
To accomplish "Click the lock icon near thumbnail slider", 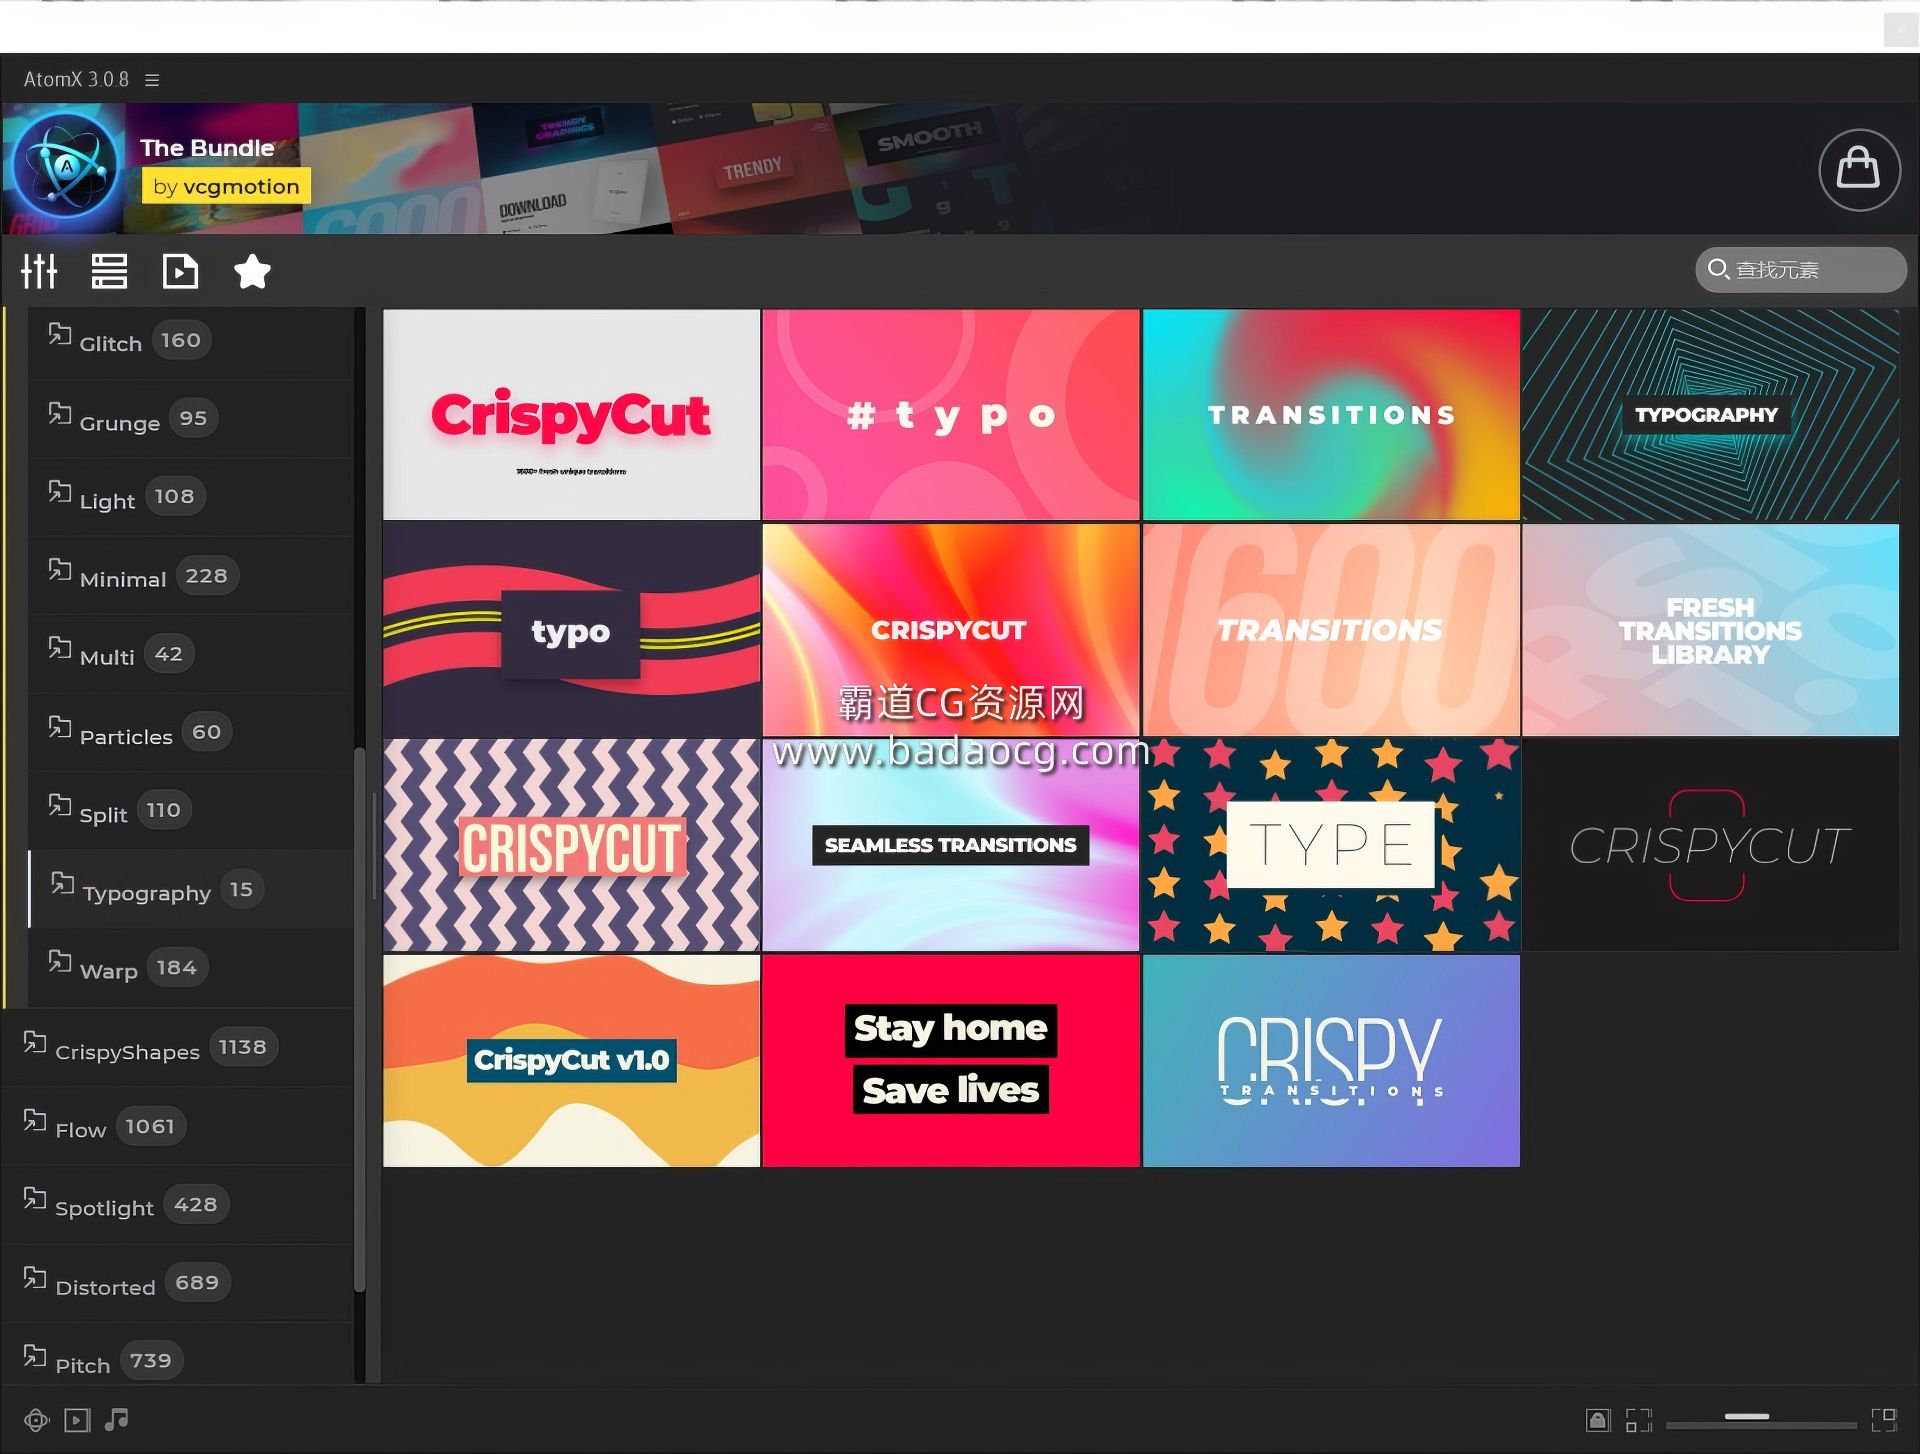I will 1598,1420.
